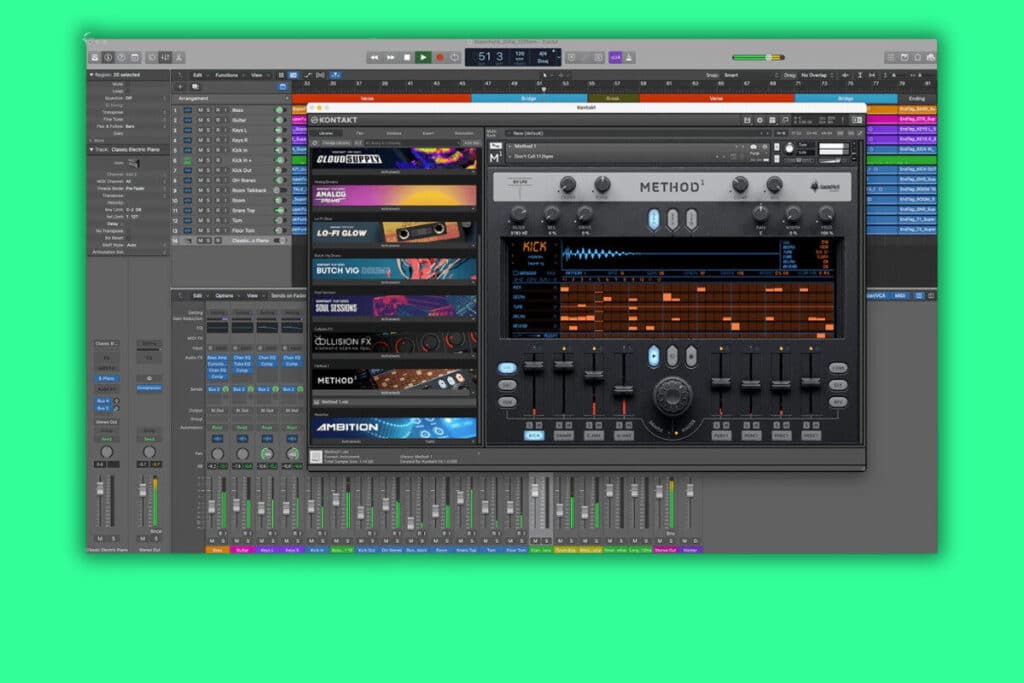Viewport: 1024px width, 683px height.
Task: Adjust the KICK channel fader in Method 1
Action: [x=534, y=366]
